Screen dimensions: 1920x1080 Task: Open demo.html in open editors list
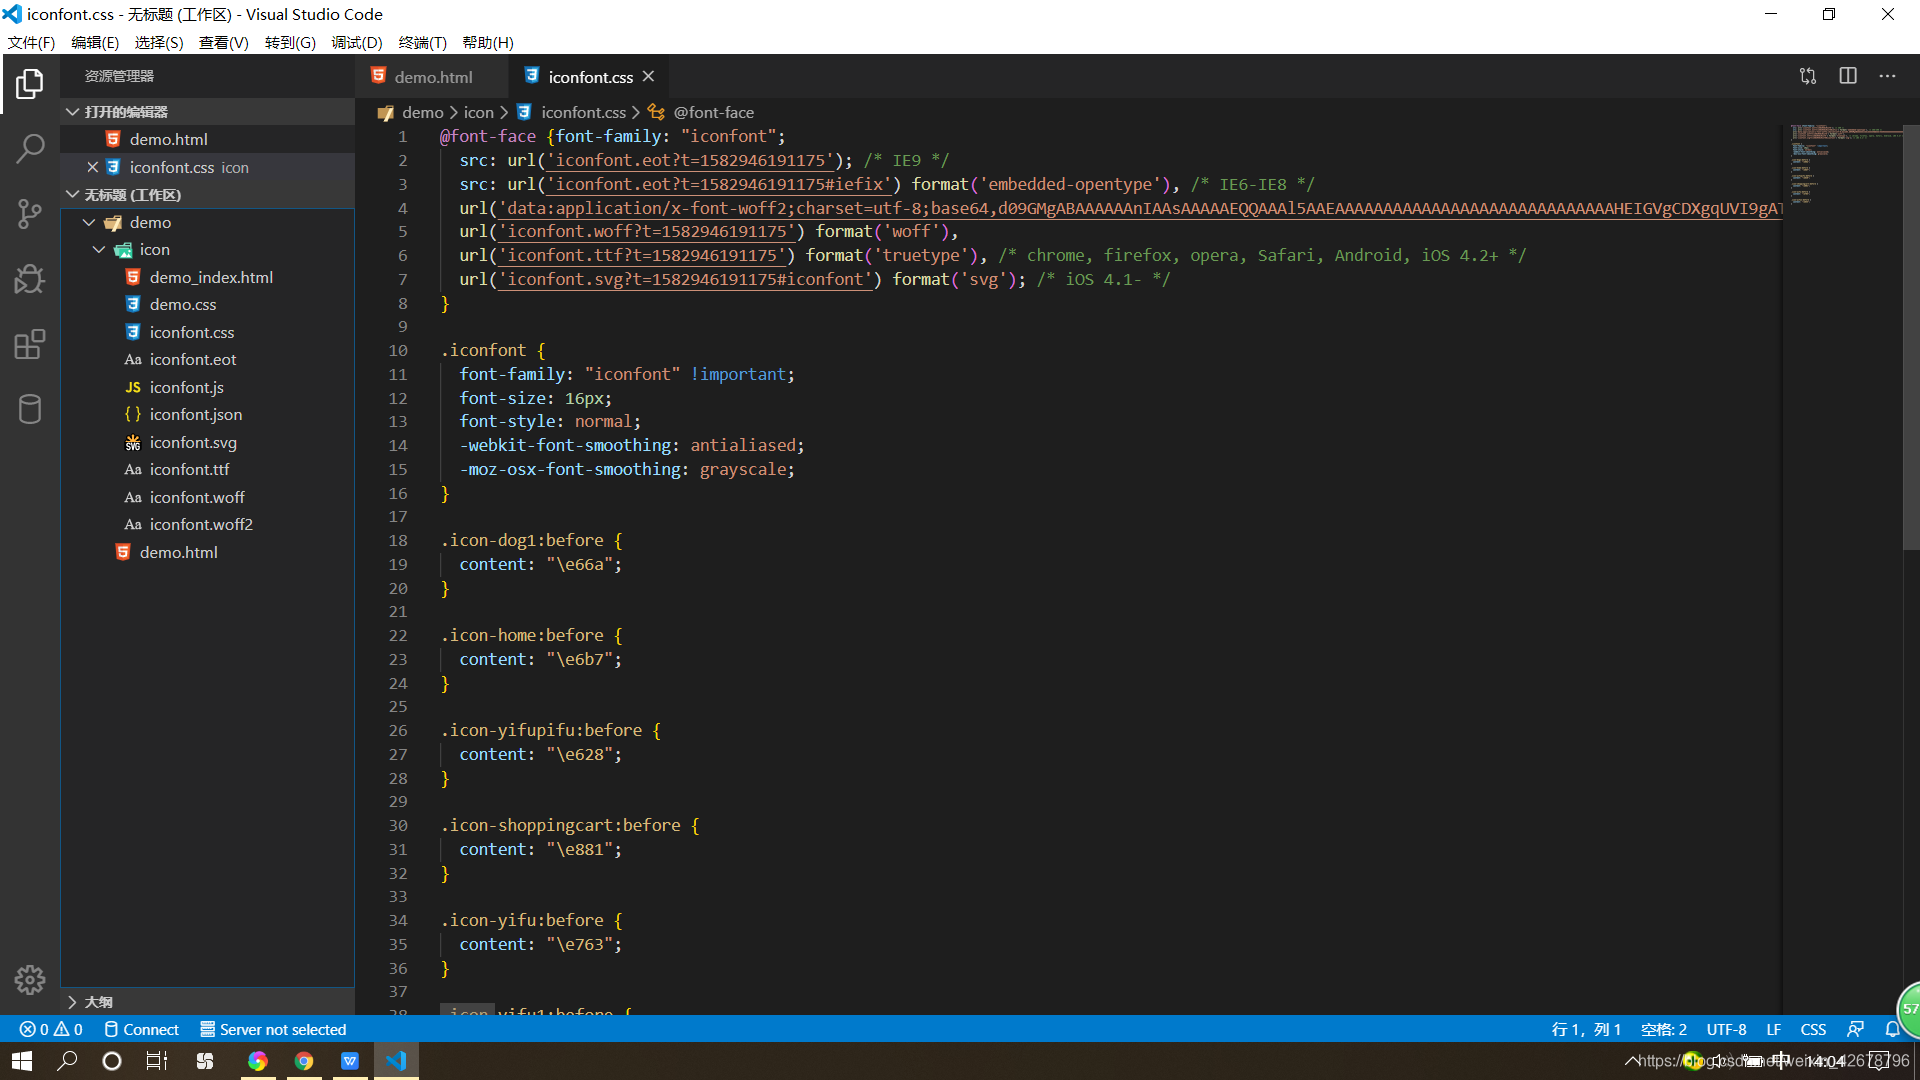[x=207, y=139]
